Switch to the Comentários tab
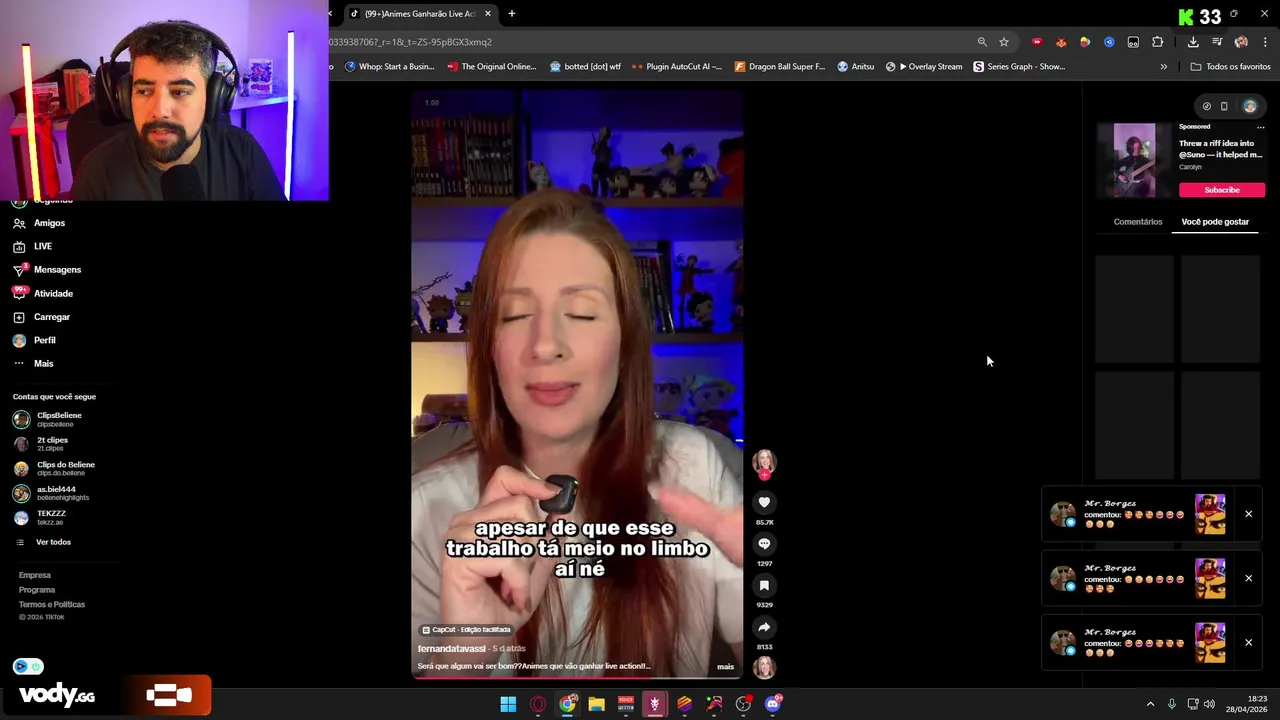The height and width of the screenshot is (720, 1280). (x=1138, y=222)
